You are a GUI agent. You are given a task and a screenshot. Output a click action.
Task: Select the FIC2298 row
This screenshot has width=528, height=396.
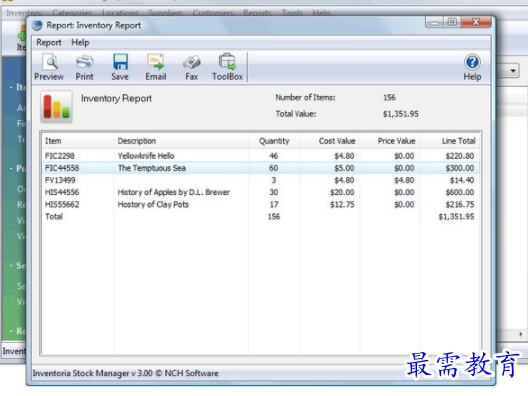[x=260, y=156]
